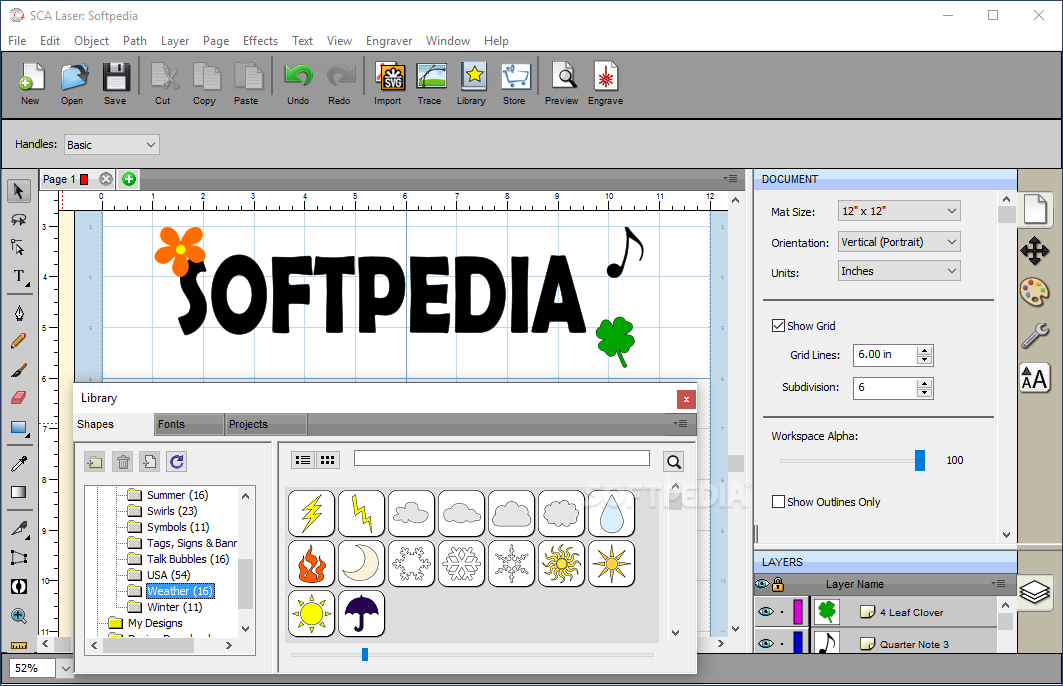Viewport: 1063px width, 686px height.
Task: Open the Position & Size move panel
Action: (1035, 251)
